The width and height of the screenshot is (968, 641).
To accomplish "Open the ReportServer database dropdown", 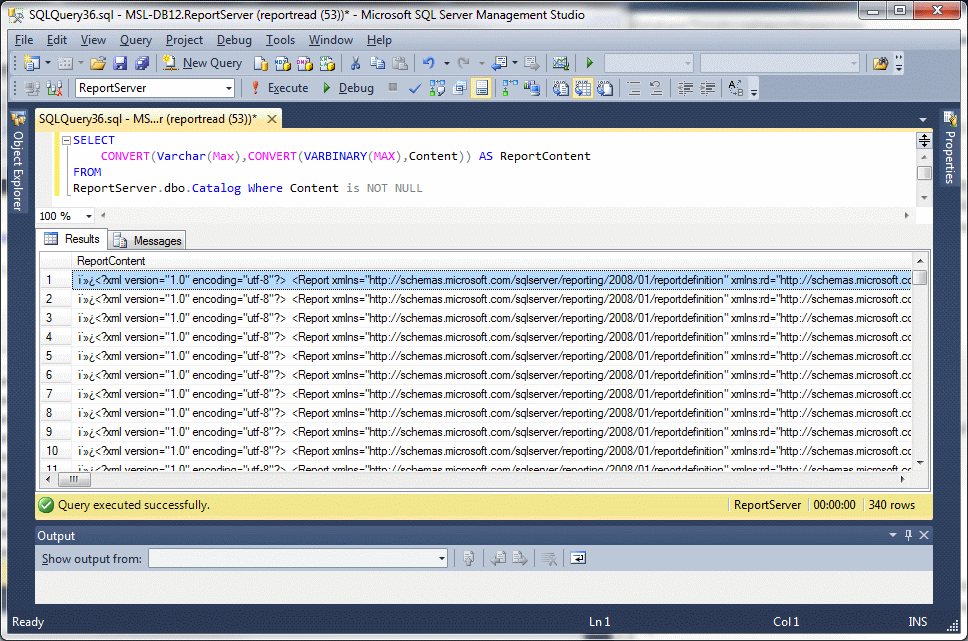I will [x=229, y=88].
